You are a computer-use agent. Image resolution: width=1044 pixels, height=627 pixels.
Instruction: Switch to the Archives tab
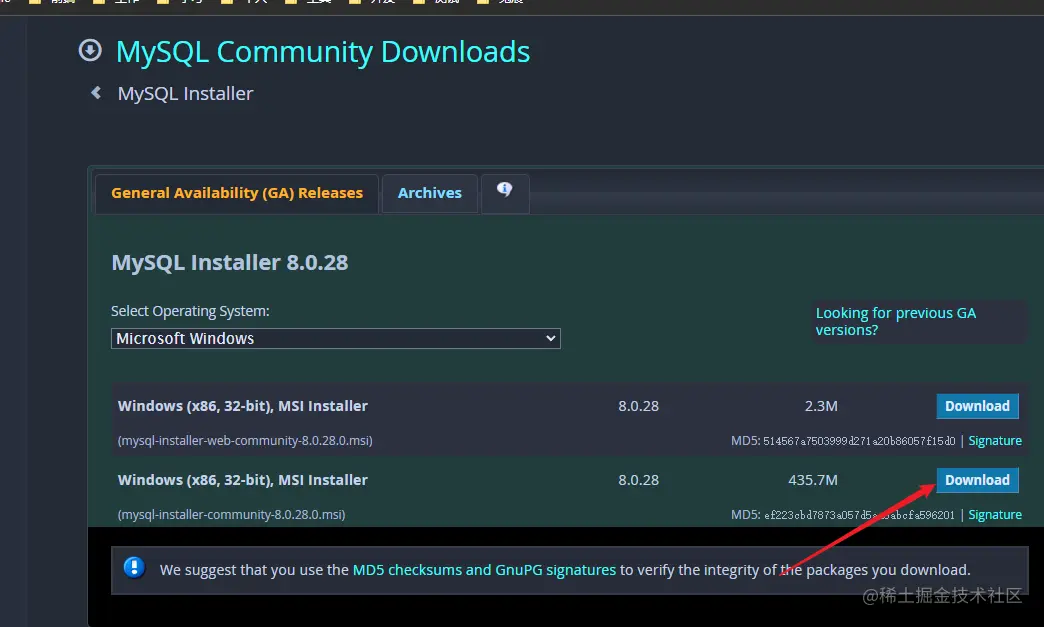click(429, 193)
